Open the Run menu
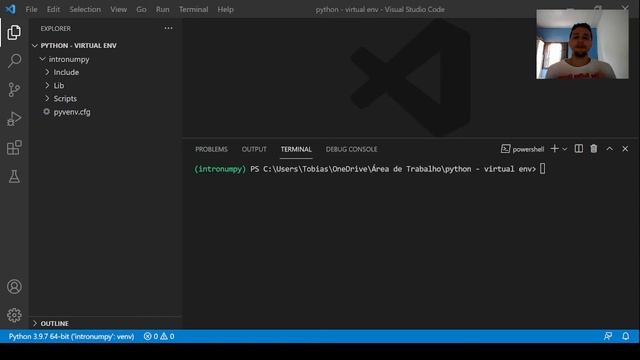Viewport: 640px width, 360px height. (x=162, y=9)
